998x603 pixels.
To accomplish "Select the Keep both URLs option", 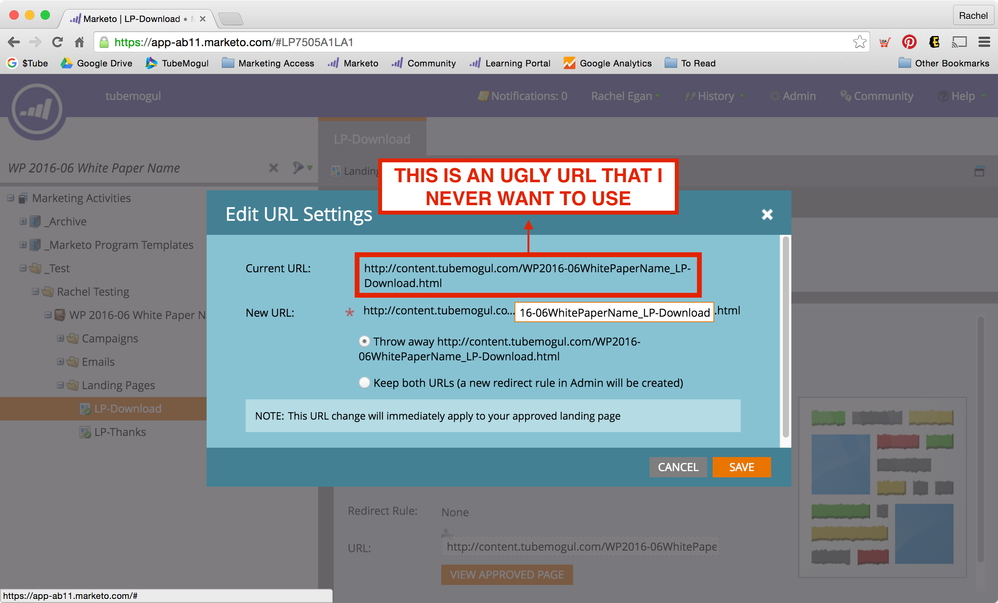I will (x=364, y=383).
